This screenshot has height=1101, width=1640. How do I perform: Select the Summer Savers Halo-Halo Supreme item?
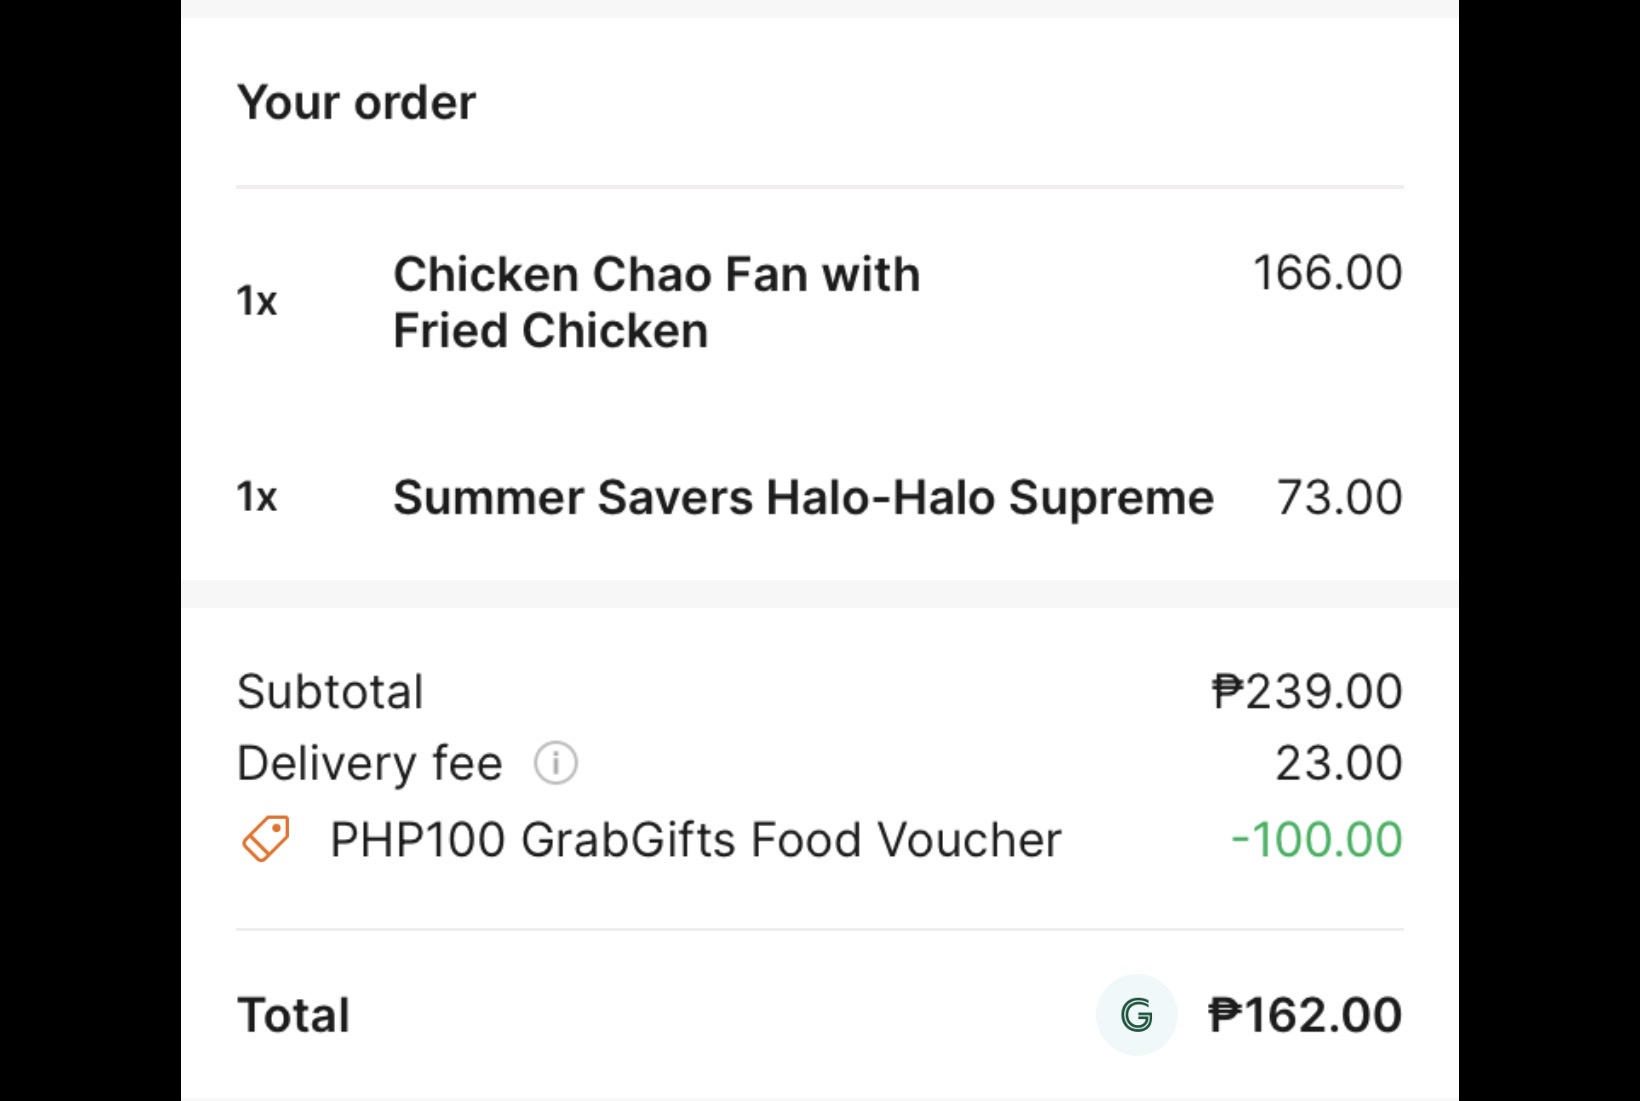coord(803,498)
